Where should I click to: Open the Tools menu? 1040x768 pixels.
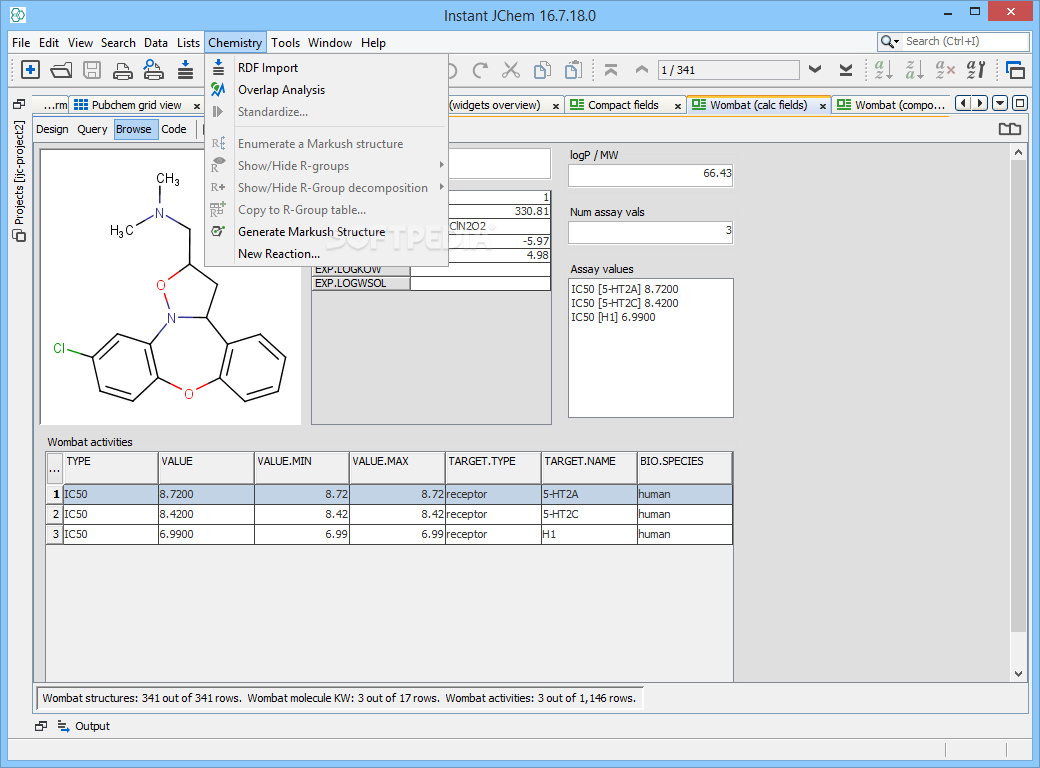click(285, 42)
